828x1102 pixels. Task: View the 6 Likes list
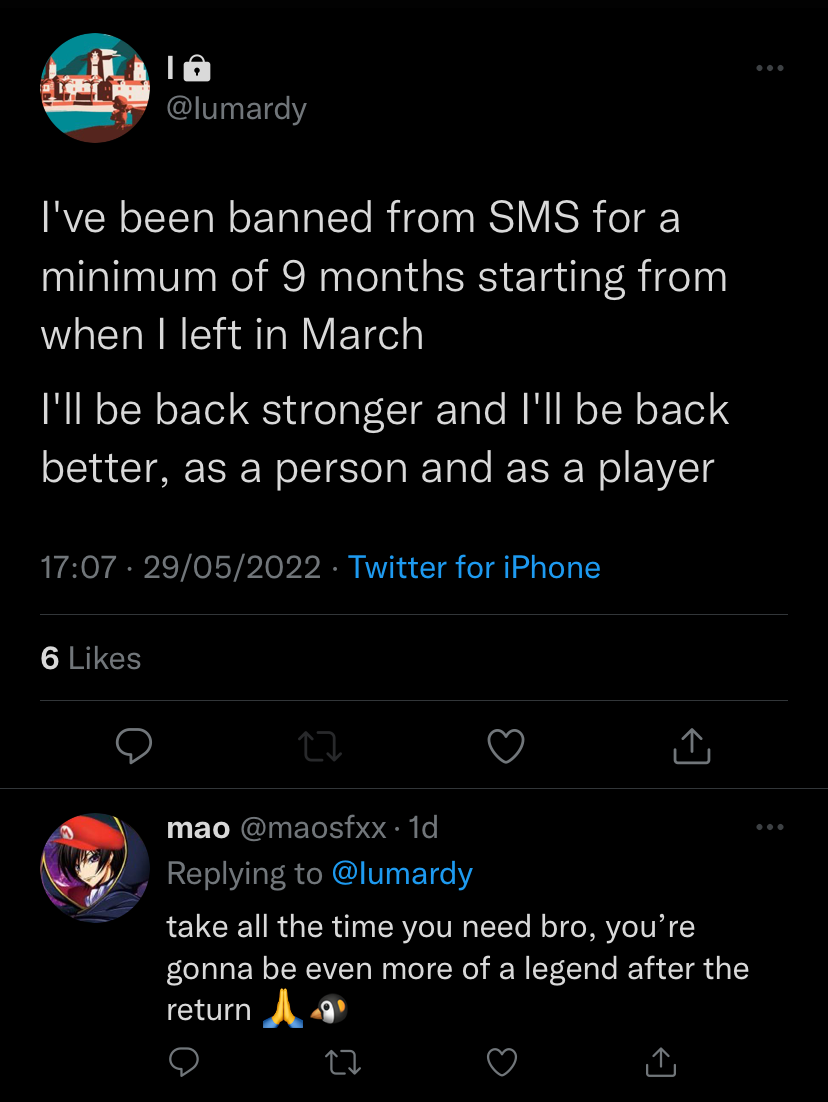click(91, 658)
